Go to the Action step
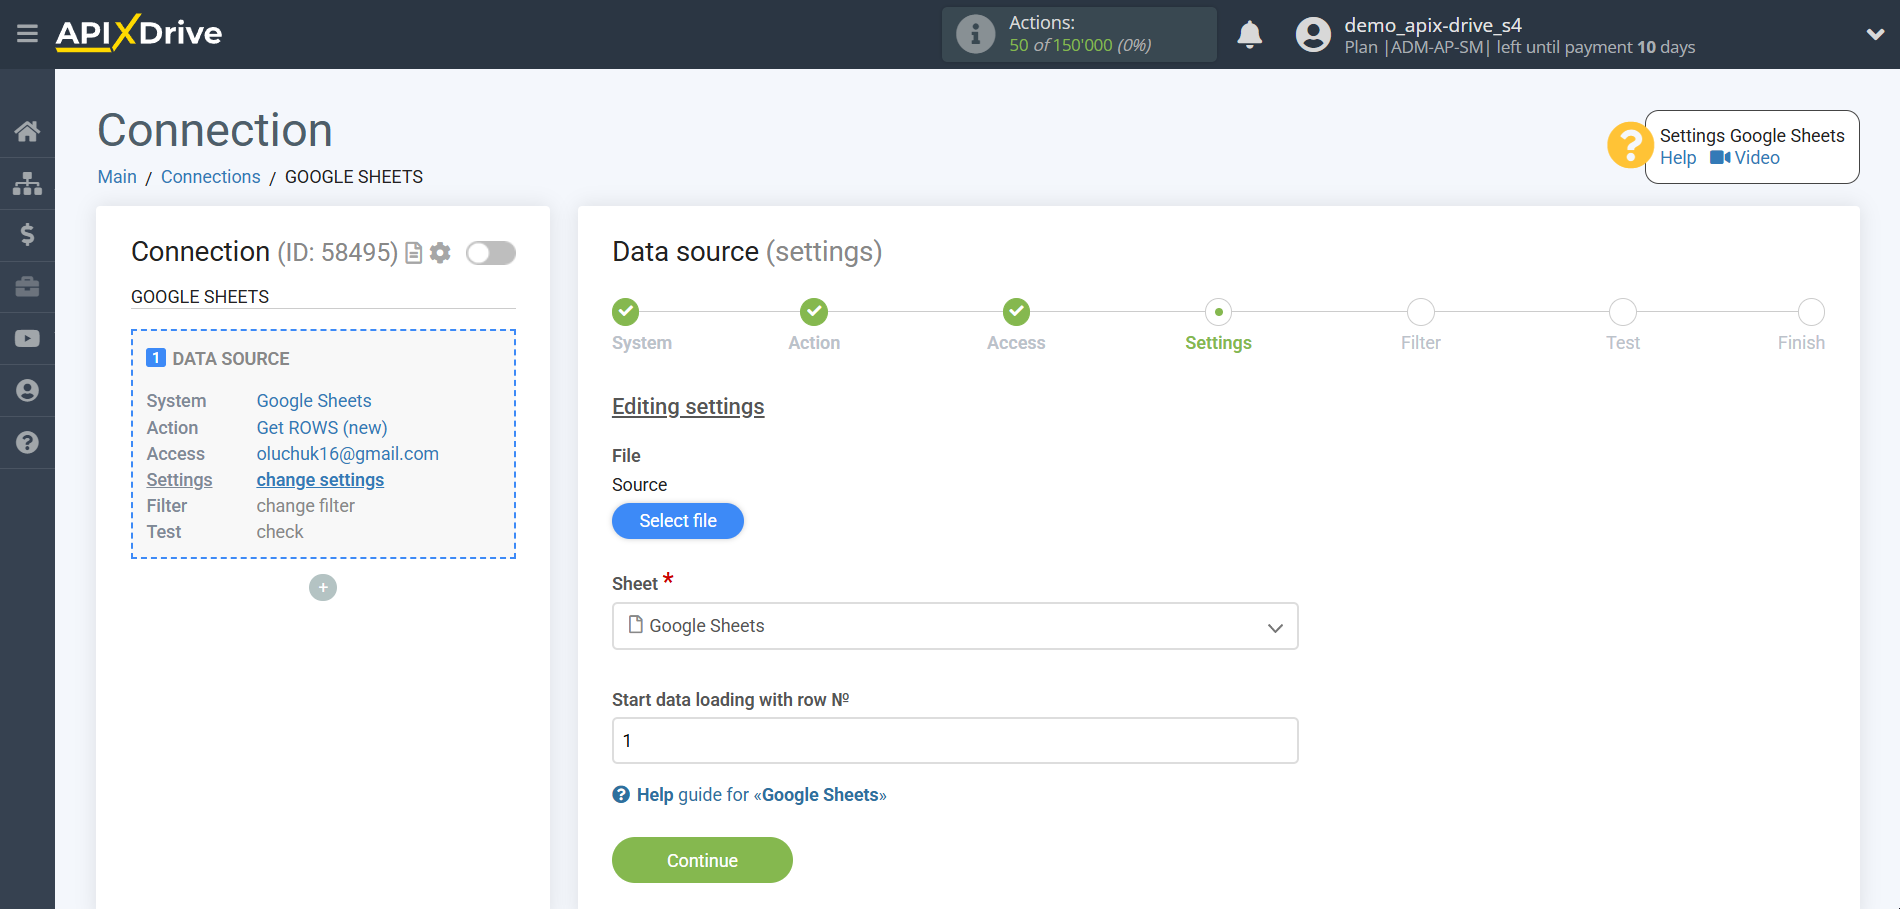1900x909 pixels. pyautogui.click(x=814, y=312)
